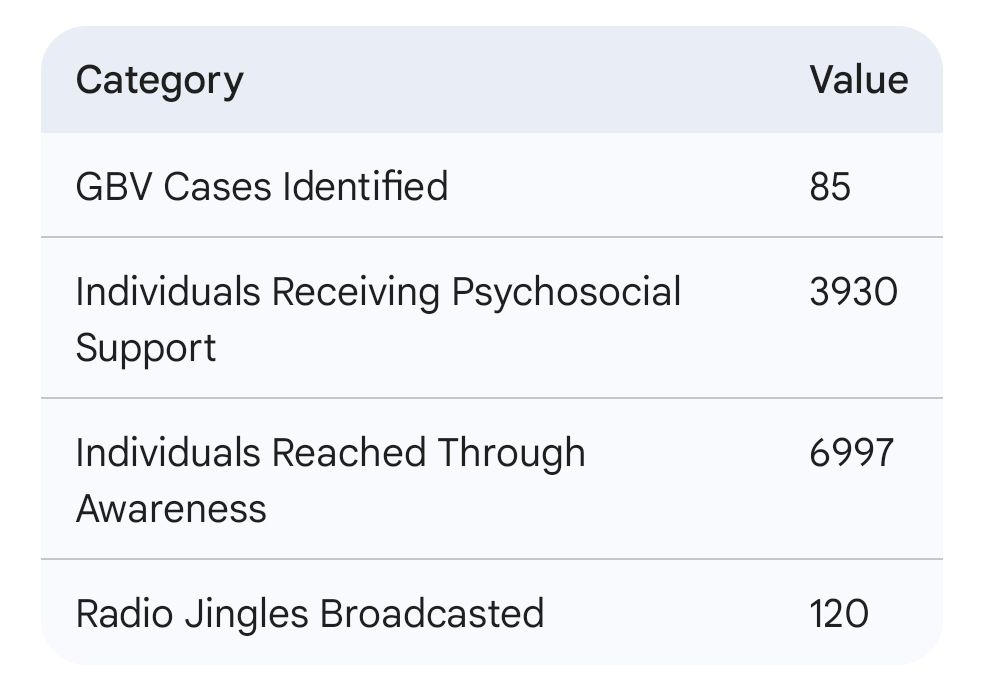Click the word Through

511,453
